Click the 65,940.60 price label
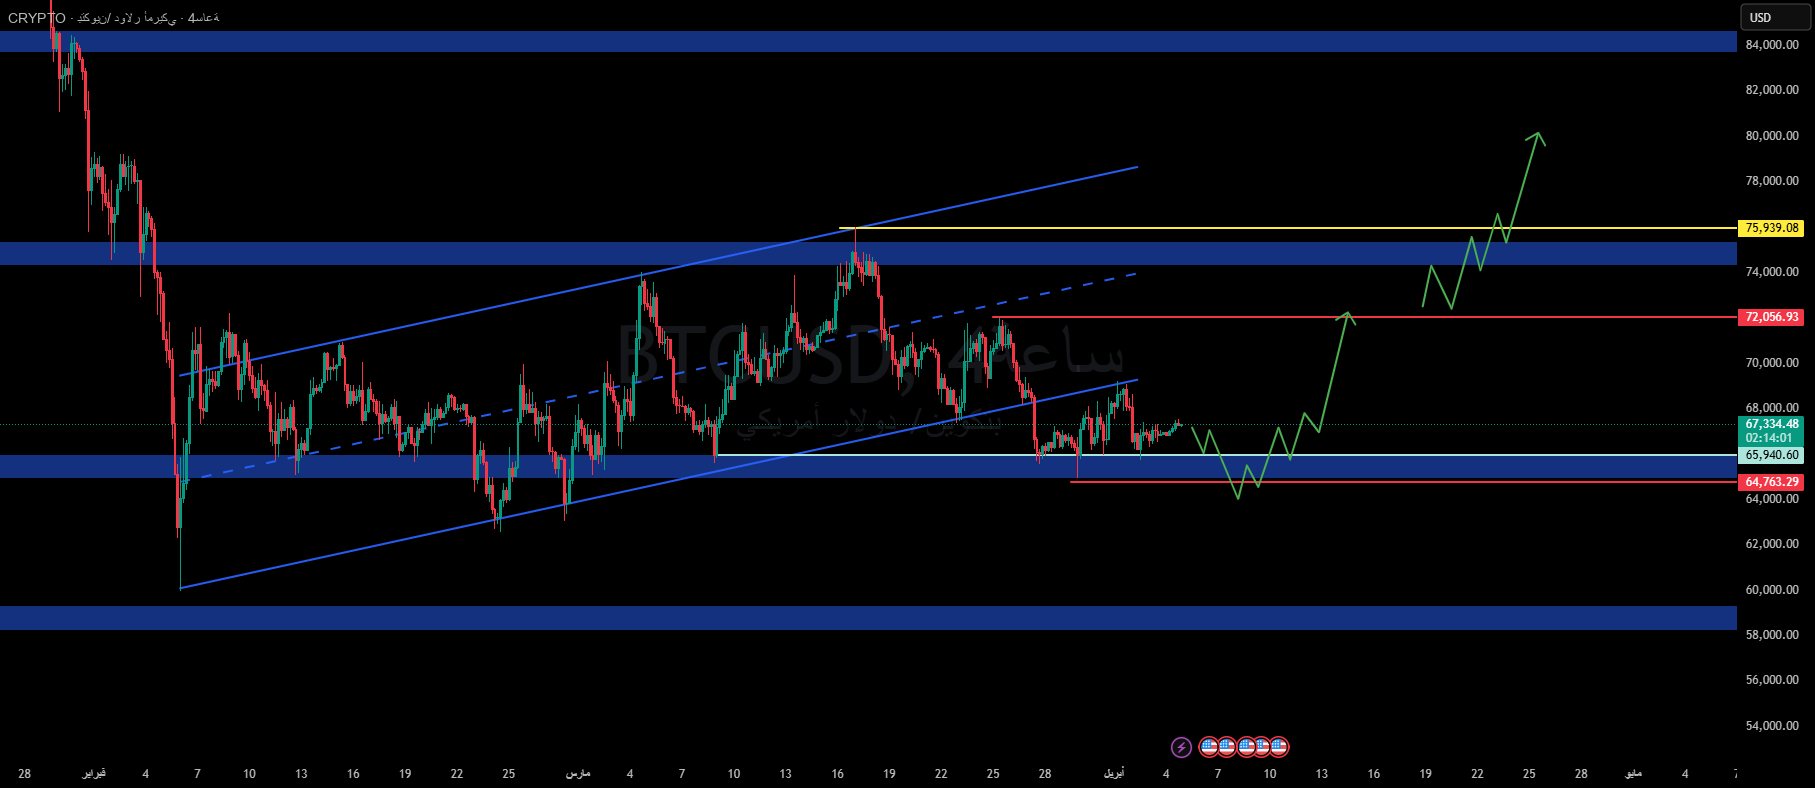1815x788 pixels. tap(1772, 455)
